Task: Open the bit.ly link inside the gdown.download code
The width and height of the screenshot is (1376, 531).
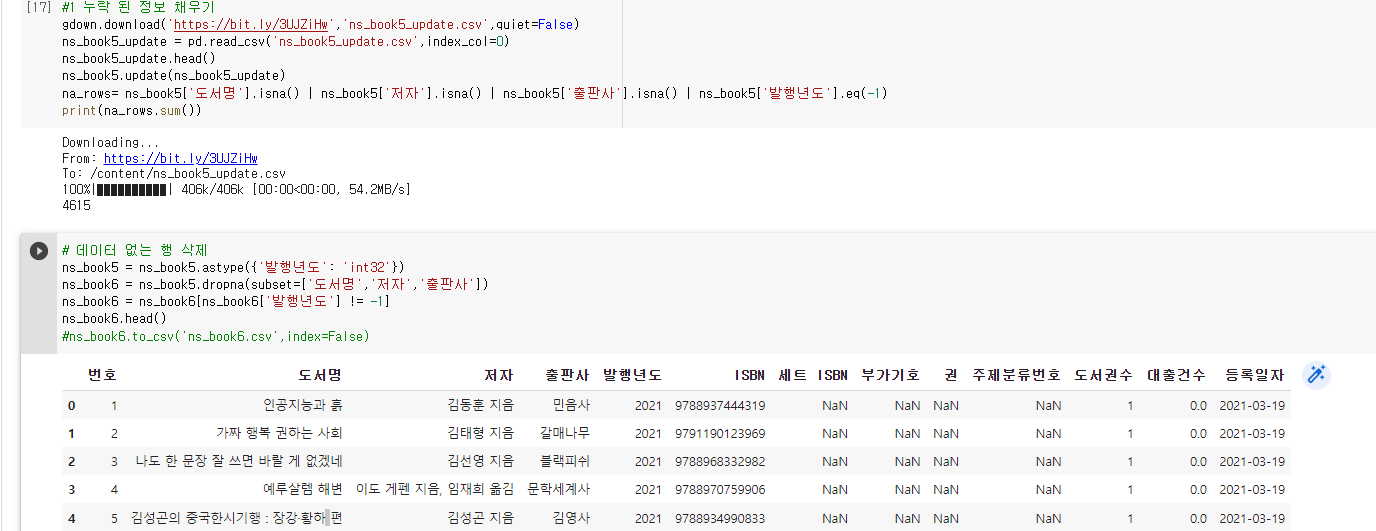Action: (253, 23)
